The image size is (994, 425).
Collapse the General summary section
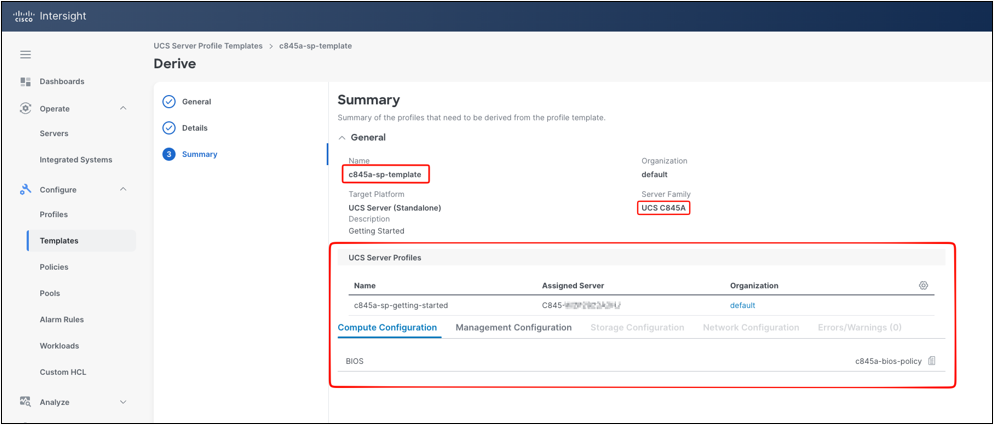[x=342, y=138]
